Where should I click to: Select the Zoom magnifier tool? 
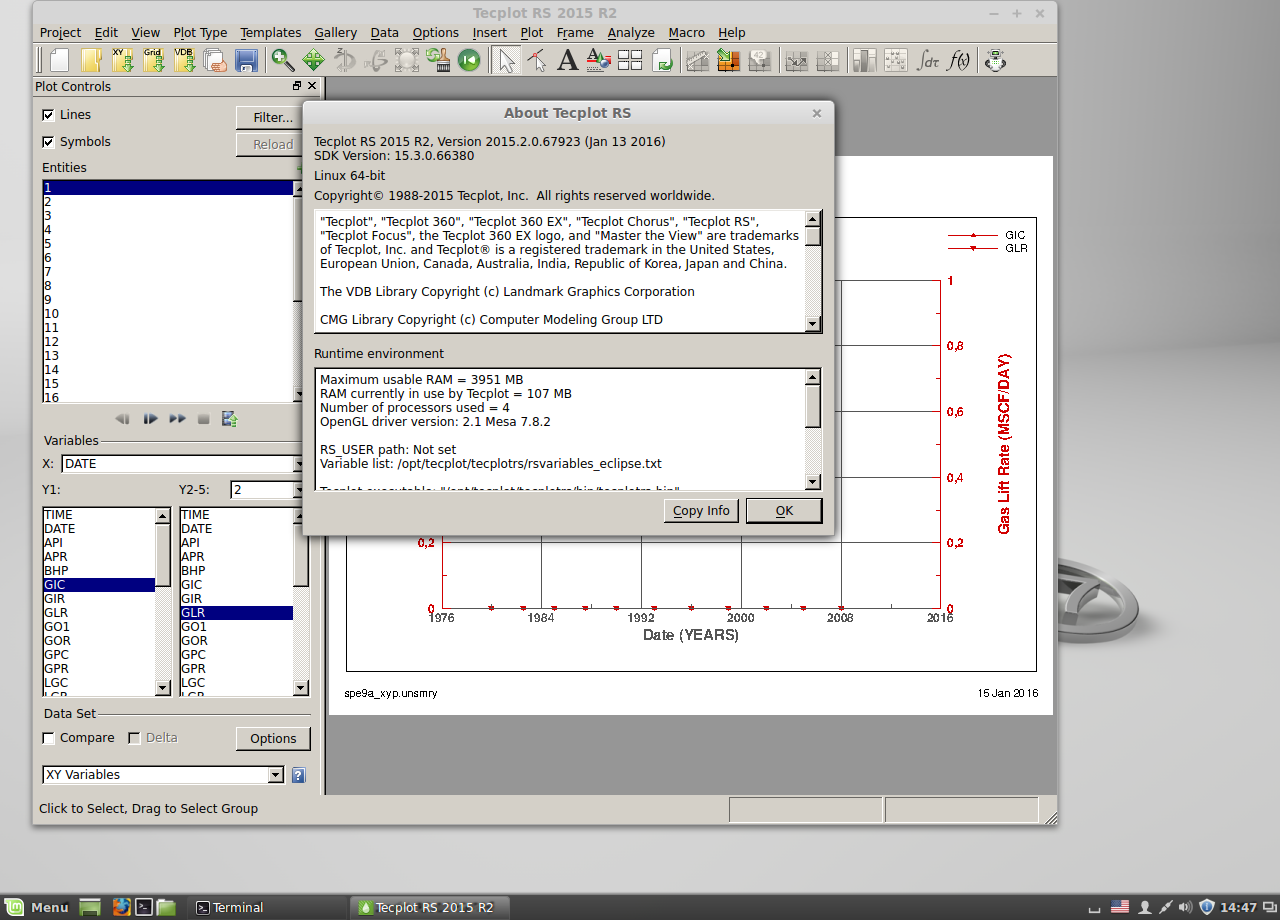[282, 60]
